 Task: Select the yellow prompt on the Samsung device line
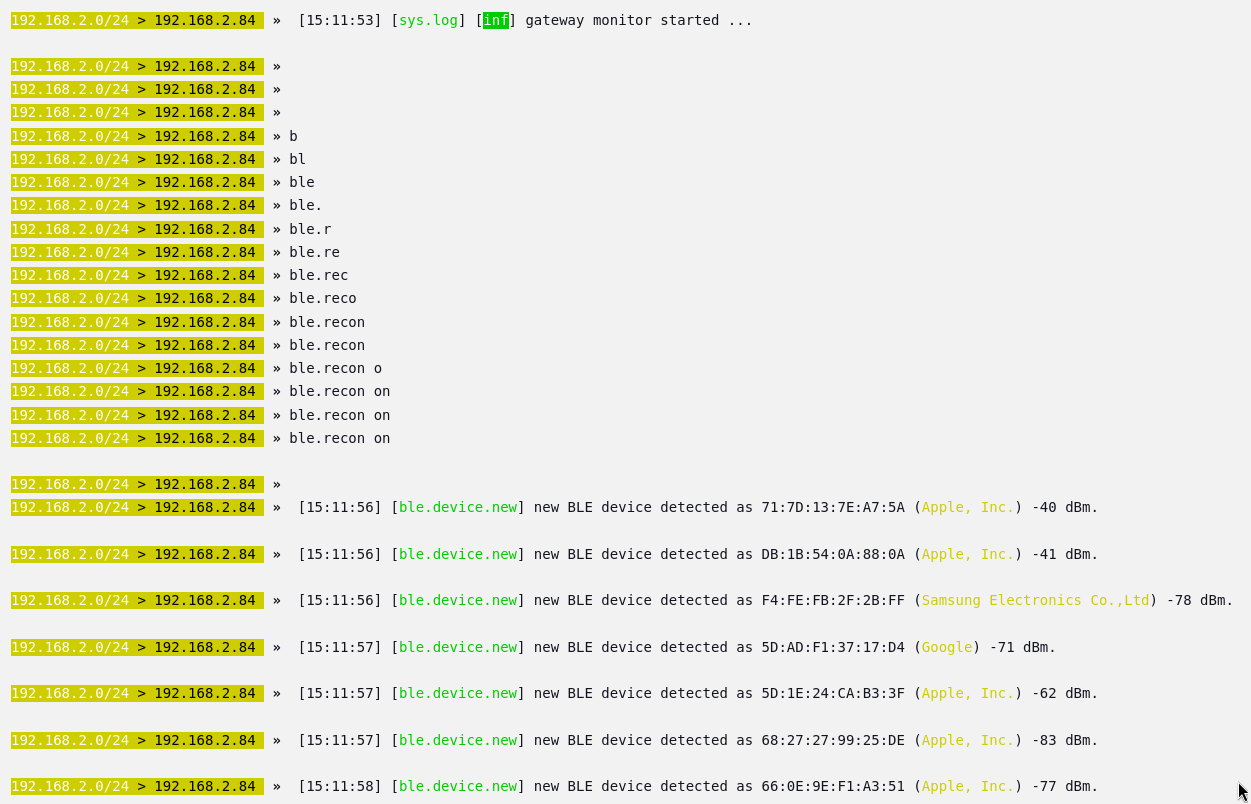pos(137,600)
